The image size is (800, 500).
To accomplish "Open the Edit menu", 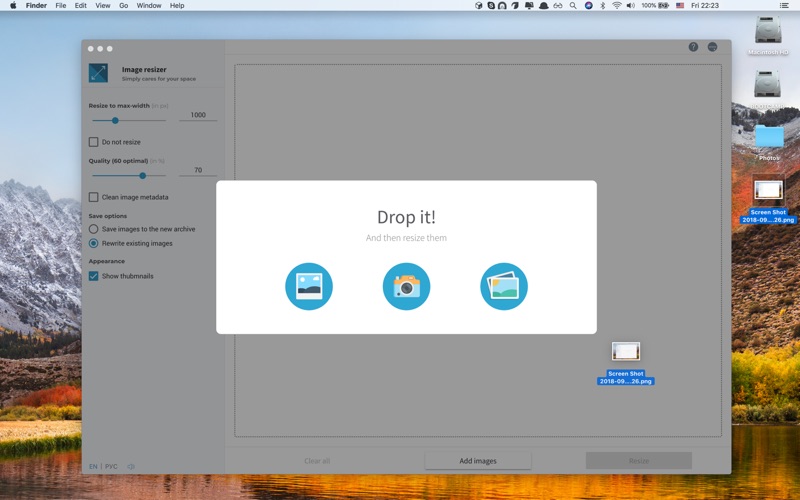I will pos(81,6).
